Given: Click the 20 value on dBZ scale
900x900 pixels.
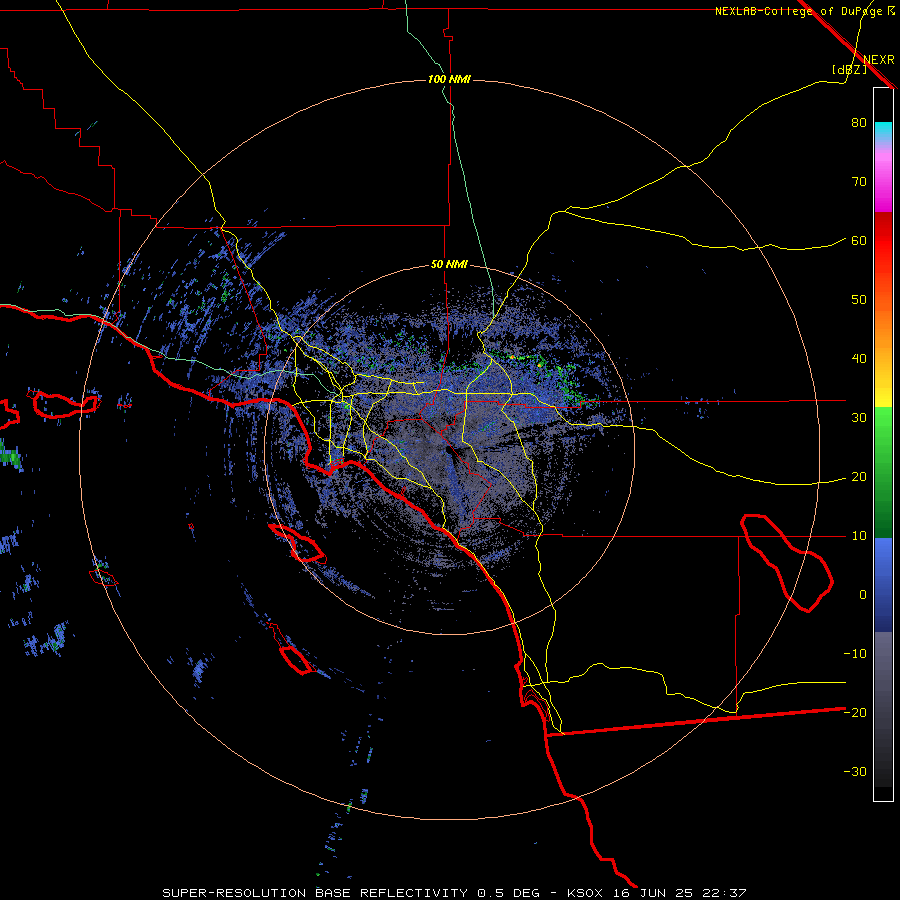Looking at the screenshot, I should coord(859,477).
